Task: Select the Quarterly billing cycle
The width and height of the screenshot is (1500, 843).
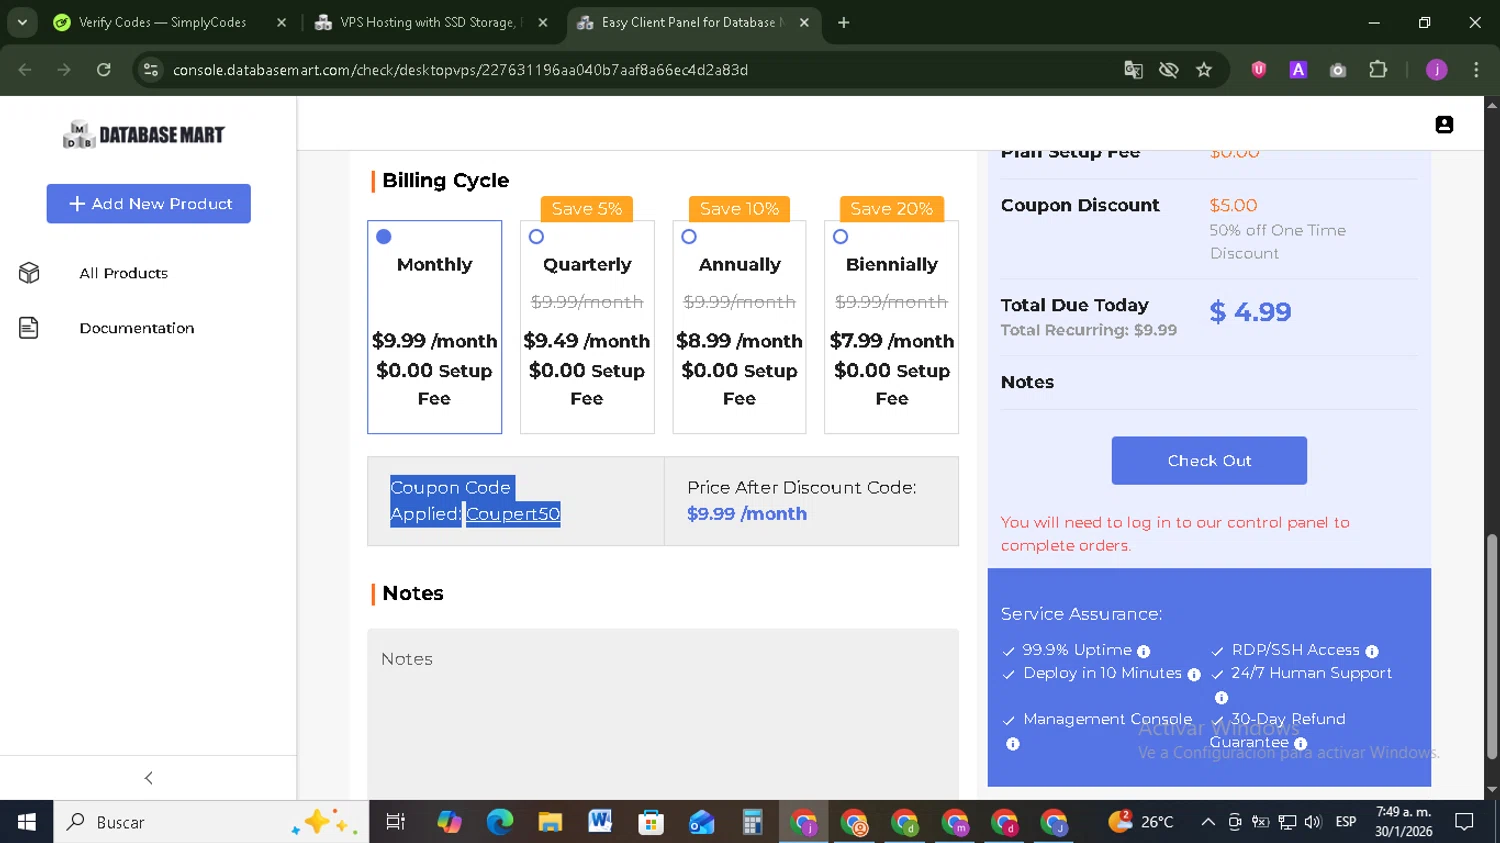Action: [537, 237]
